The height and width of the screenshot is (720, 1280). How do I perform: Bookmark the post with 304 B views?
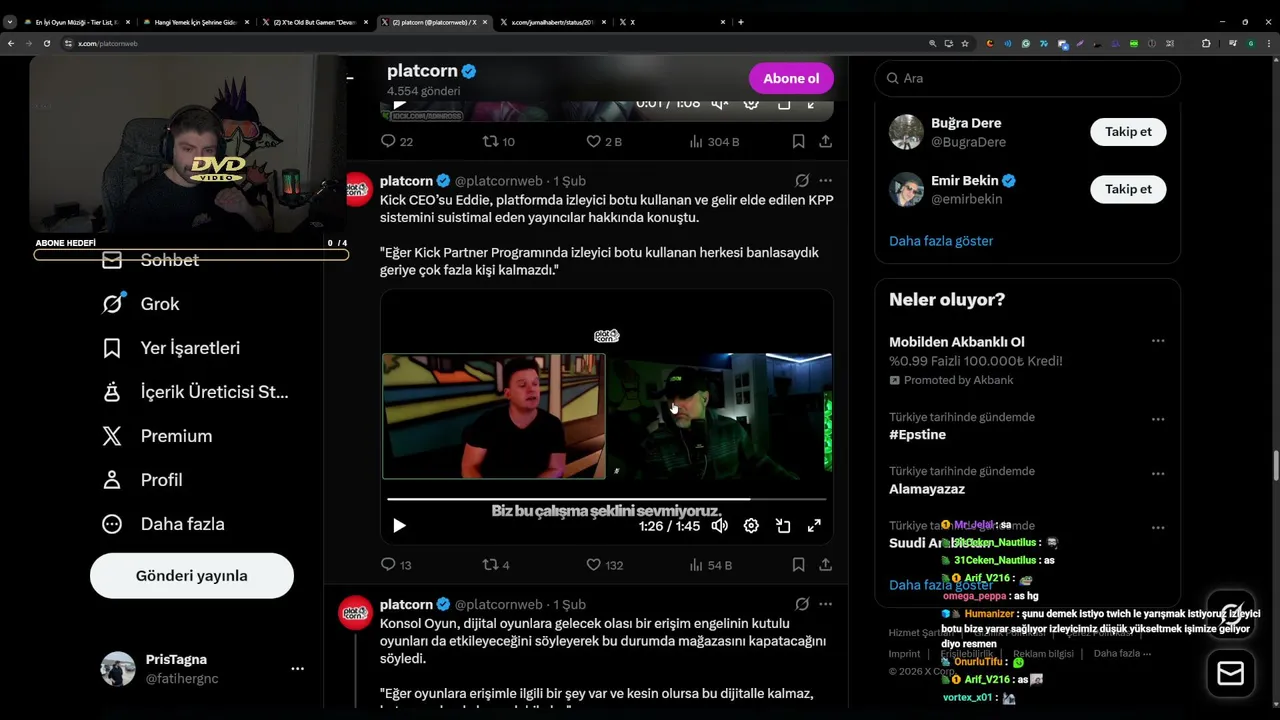798,142
